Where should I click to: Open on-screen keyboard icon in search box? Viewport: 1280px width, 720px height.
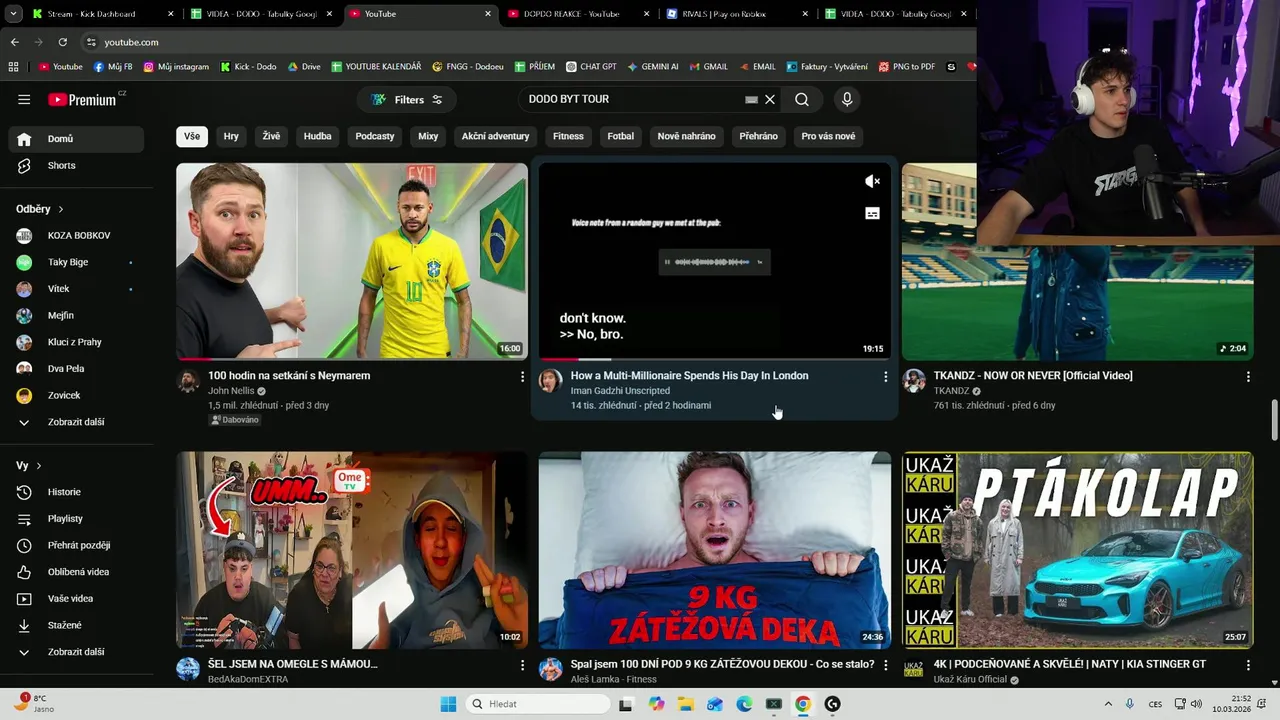(x=751, y=99)
